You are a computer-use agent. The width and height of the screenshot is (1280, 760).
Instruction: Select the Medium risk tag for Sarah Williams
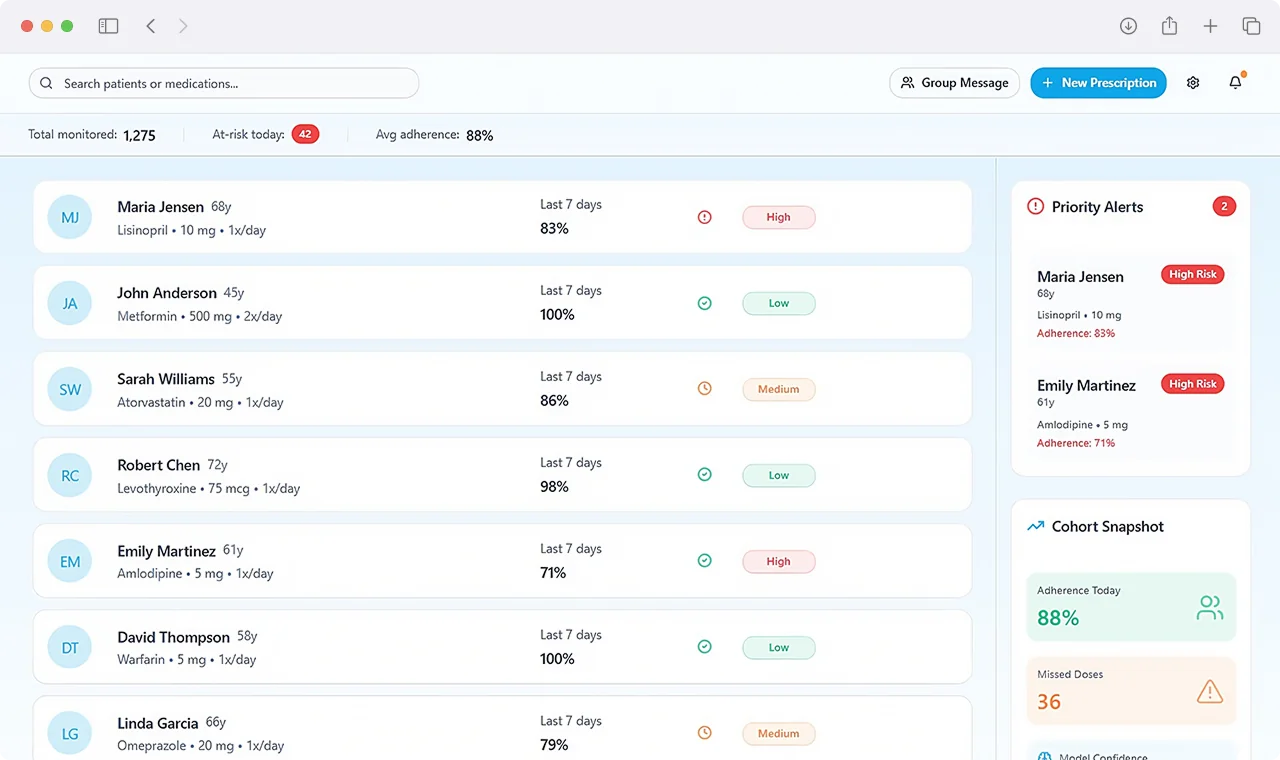[x=779, y=389]
